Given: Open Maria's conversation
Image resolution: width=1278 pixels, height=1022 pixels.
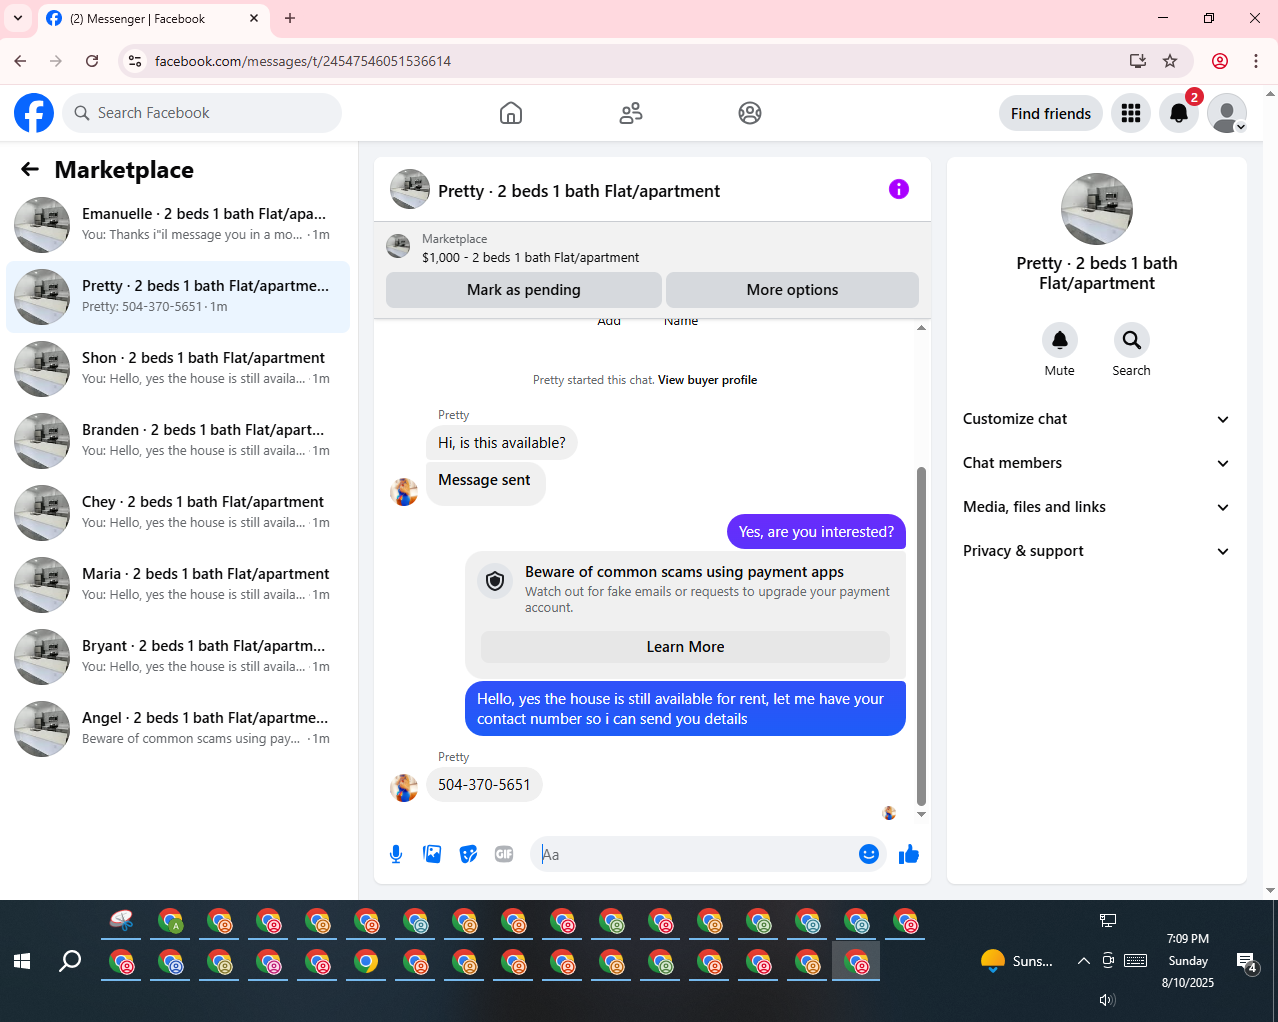Looking at the screenshot, I should point(178,585).
